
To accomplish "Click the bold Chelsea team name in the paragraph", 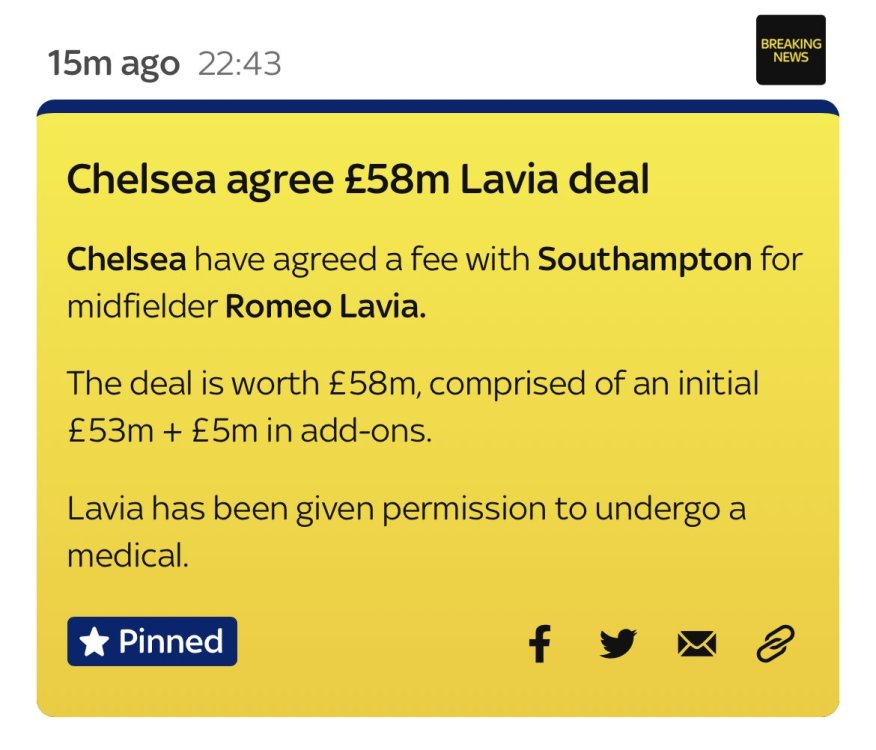I will (126, 259).
